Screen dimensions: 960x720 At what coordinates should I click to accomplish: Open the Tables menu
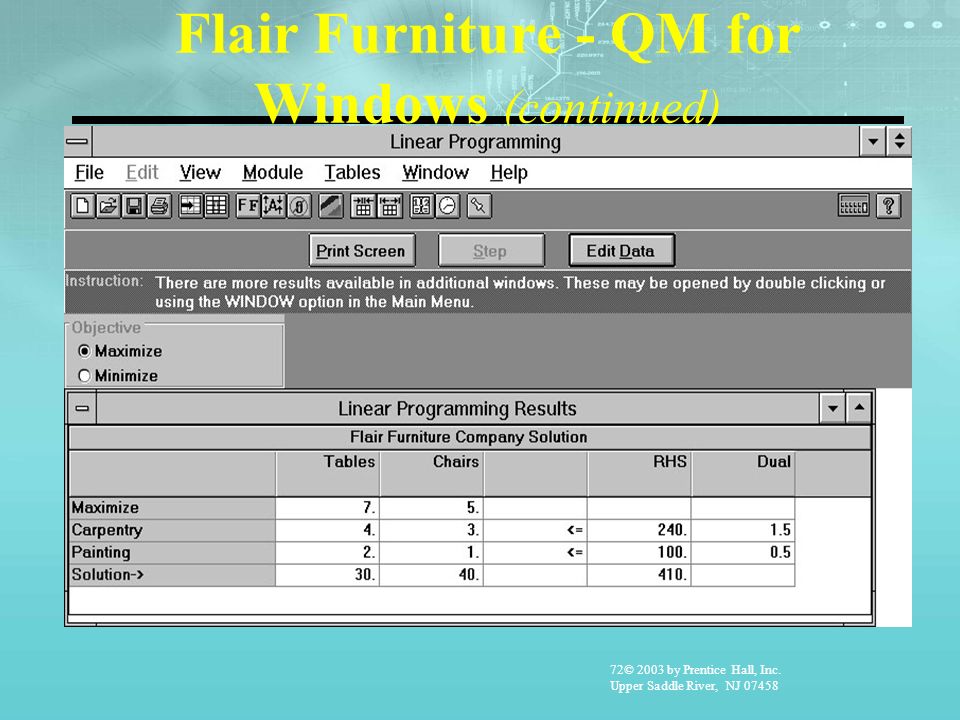coord(352,173)
